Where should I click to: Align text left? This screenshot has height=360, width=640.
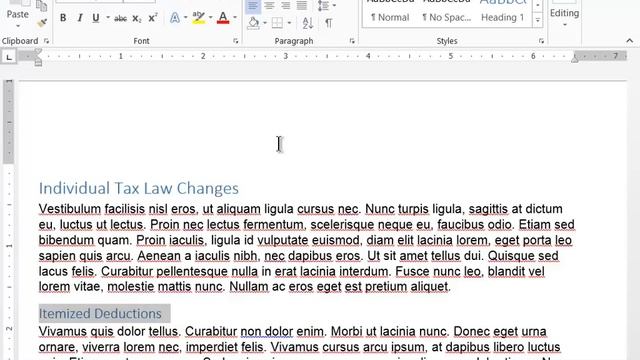tap(253, 6)
